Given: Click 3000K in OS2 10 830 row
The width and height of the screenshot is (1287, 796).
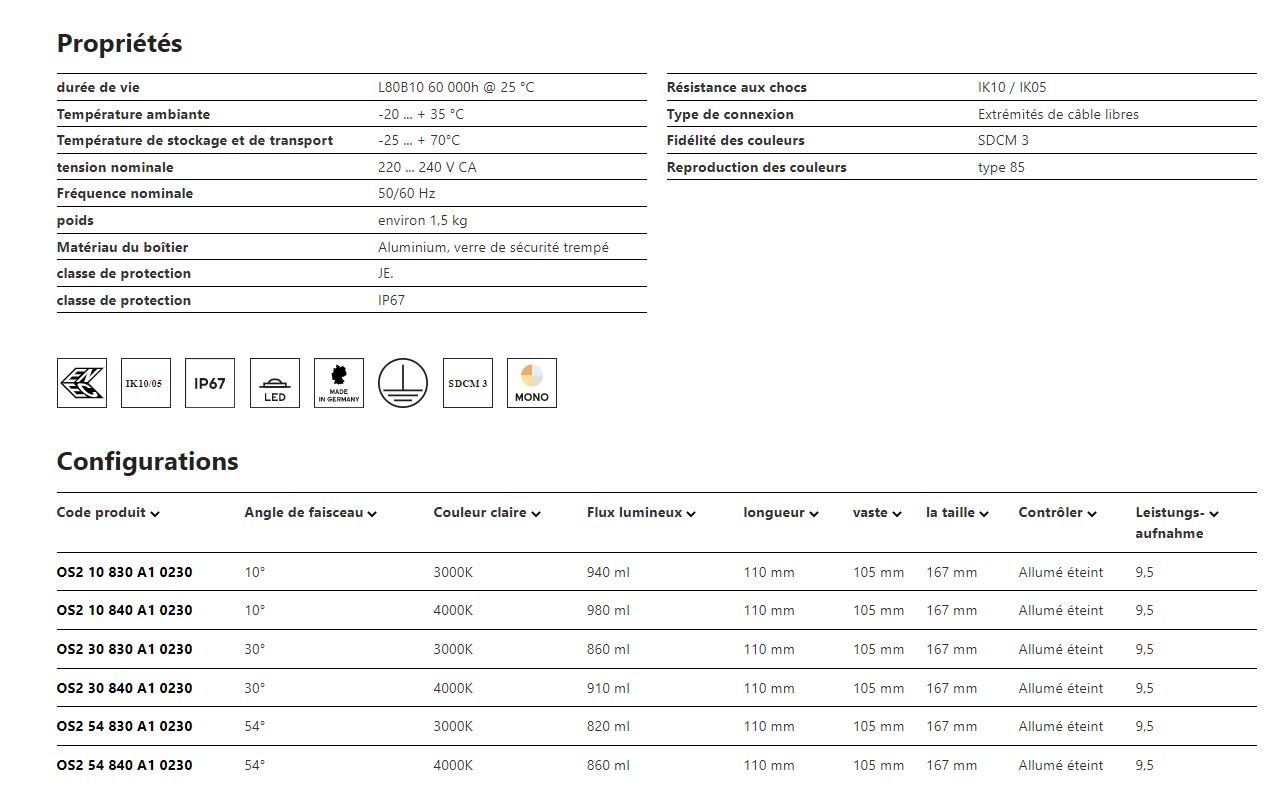Looking at the screenshot, I should point(453,572).
